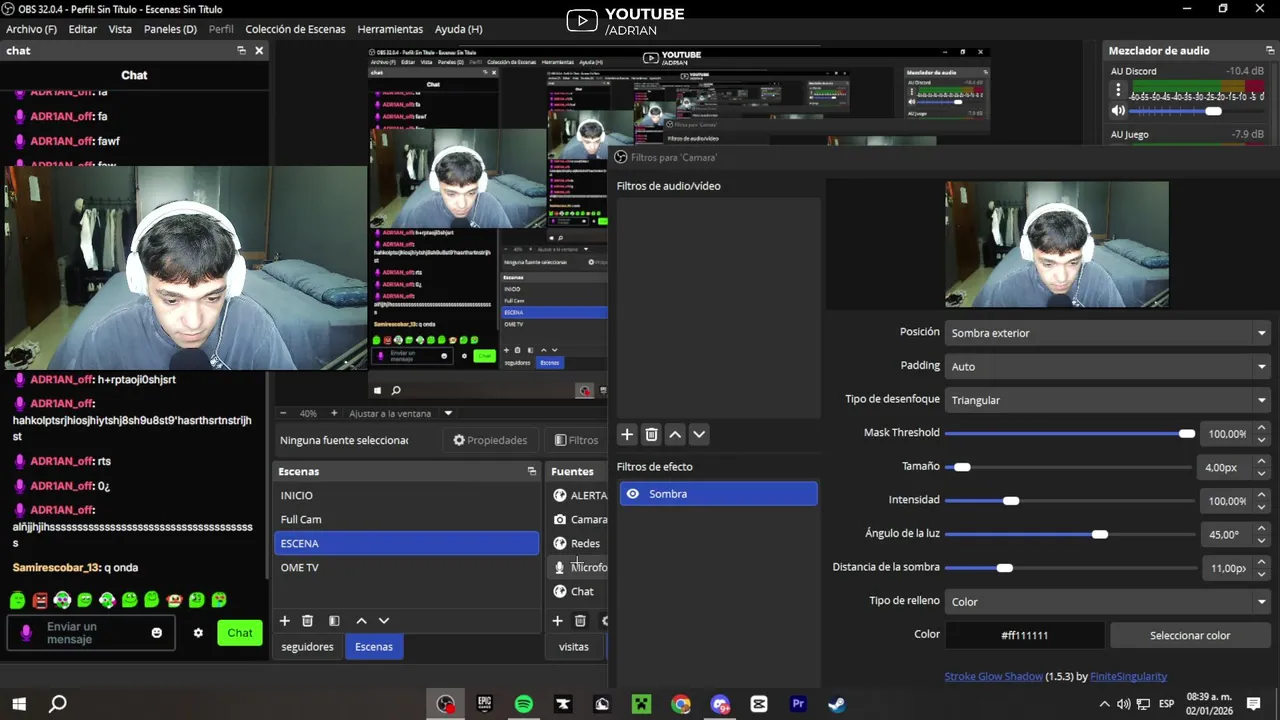1280x720 pixels.
Task: Open emoji picker in chat input
Action: pyautogui.click(x=156, y=633)
